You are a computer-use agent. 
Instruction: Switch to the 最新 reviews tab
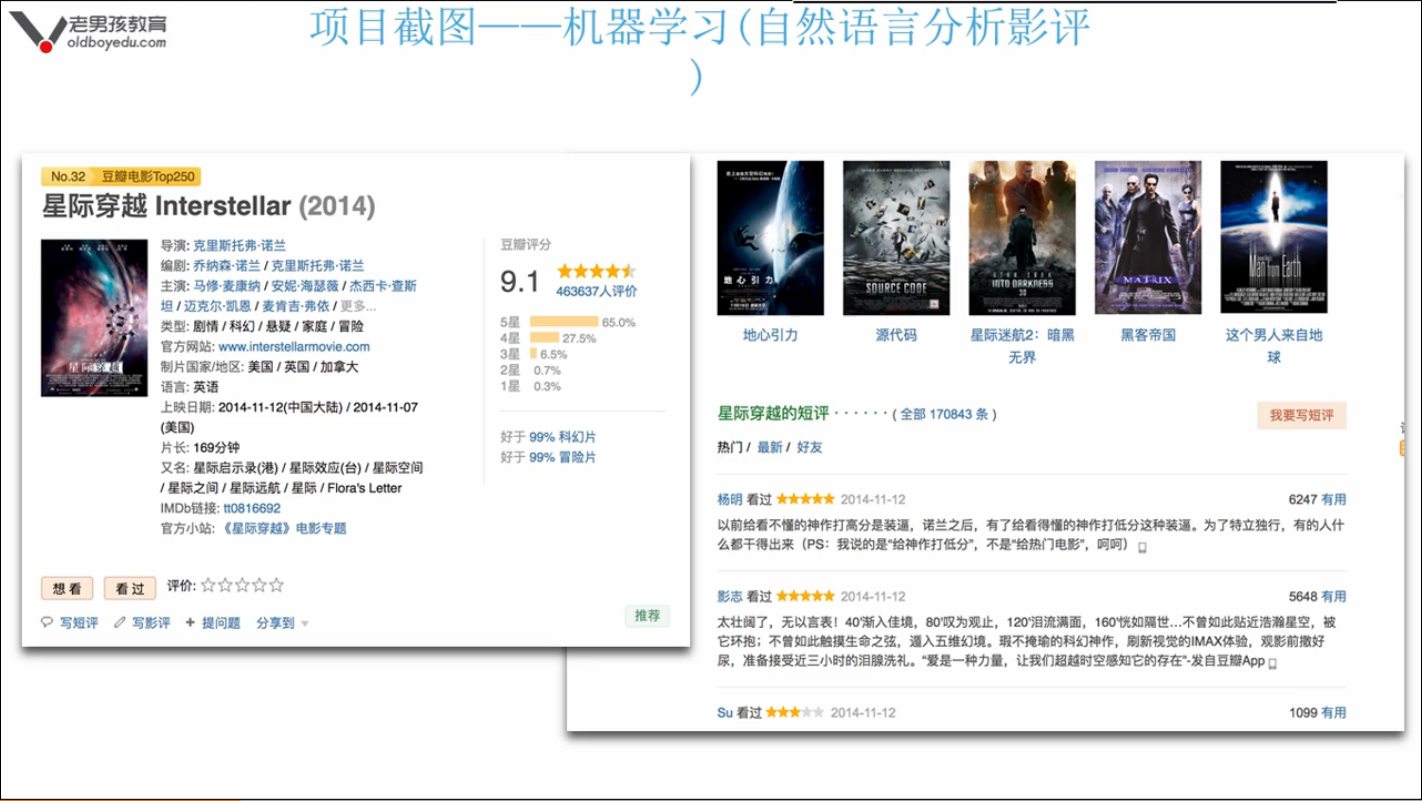tap(770, 447)
